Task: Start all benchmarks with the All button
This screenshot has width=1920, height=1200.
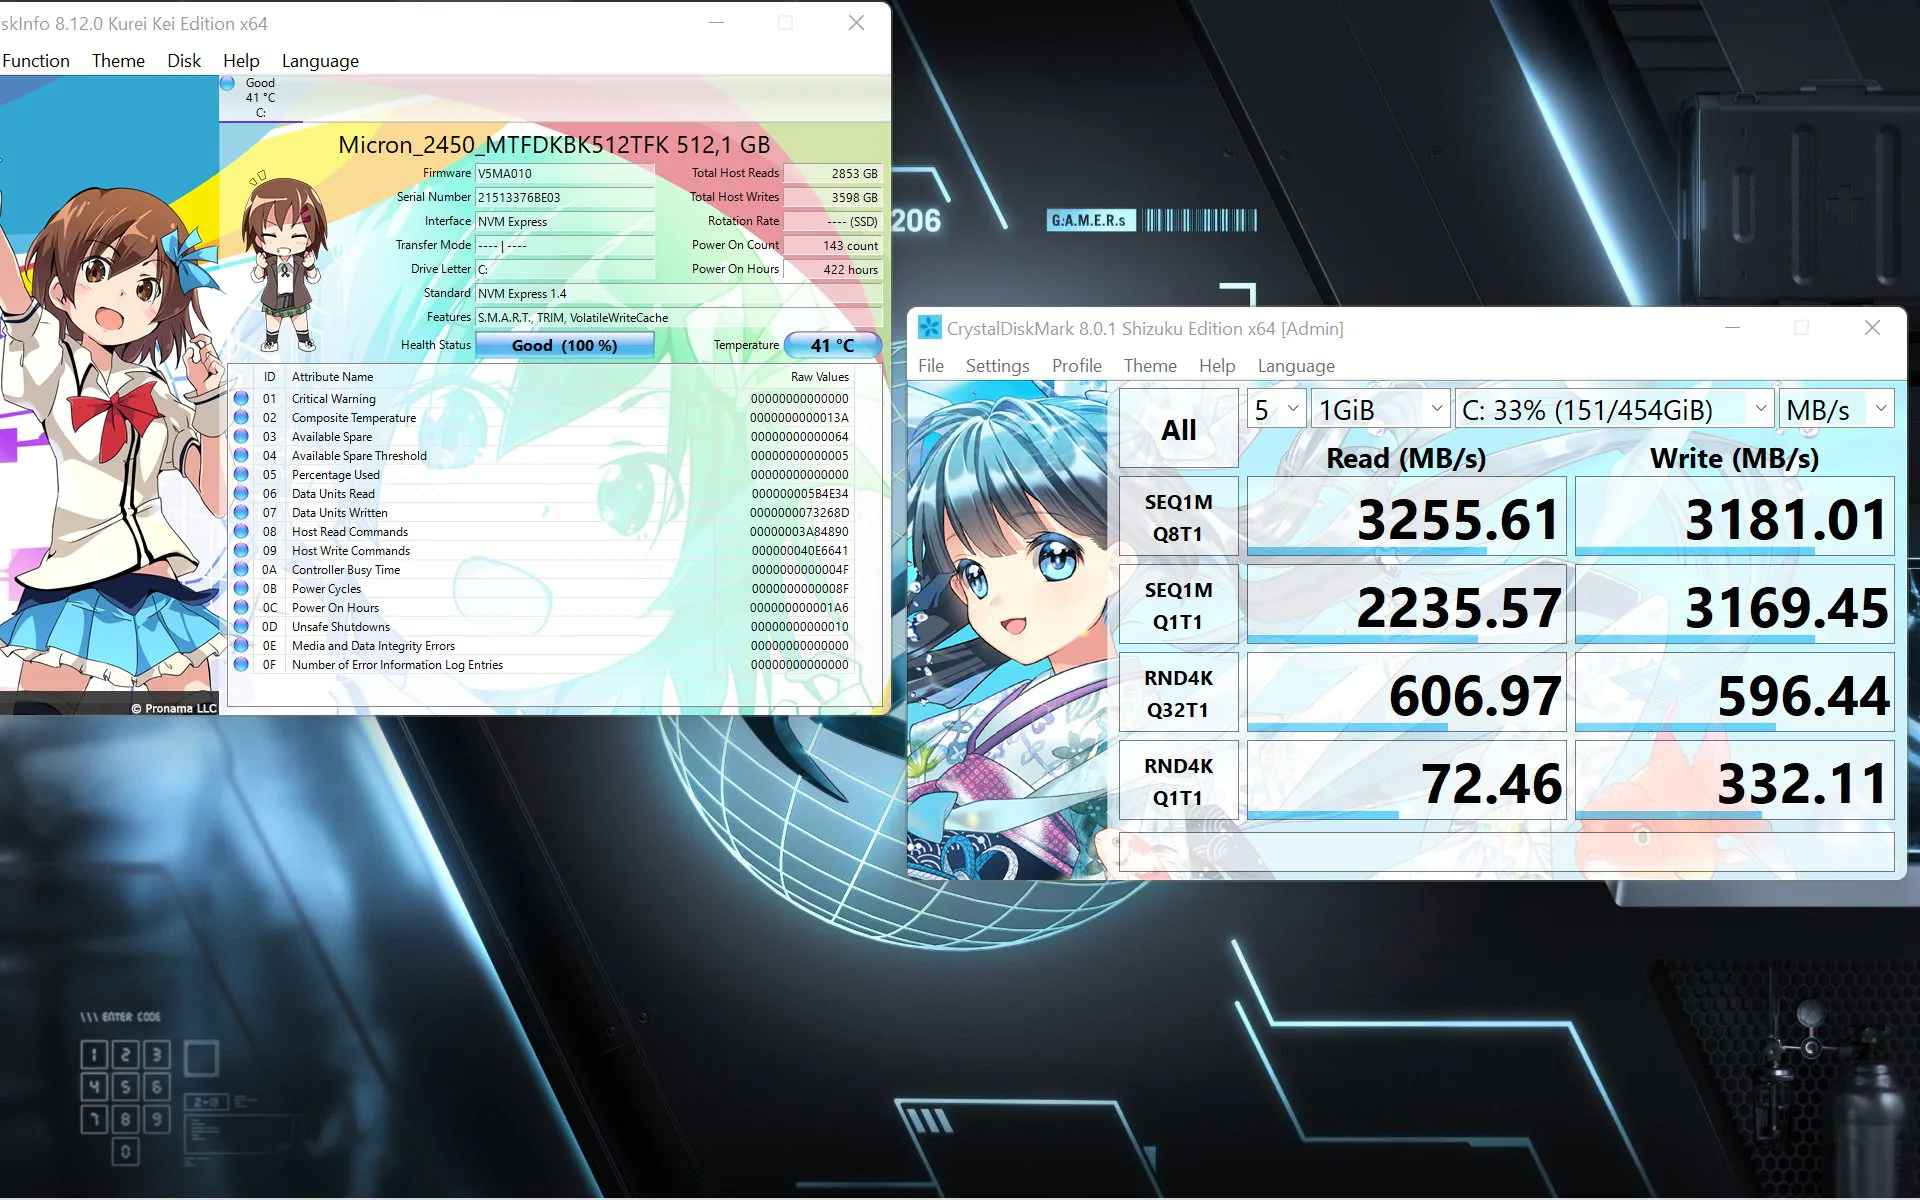Action: [1178, 429]
